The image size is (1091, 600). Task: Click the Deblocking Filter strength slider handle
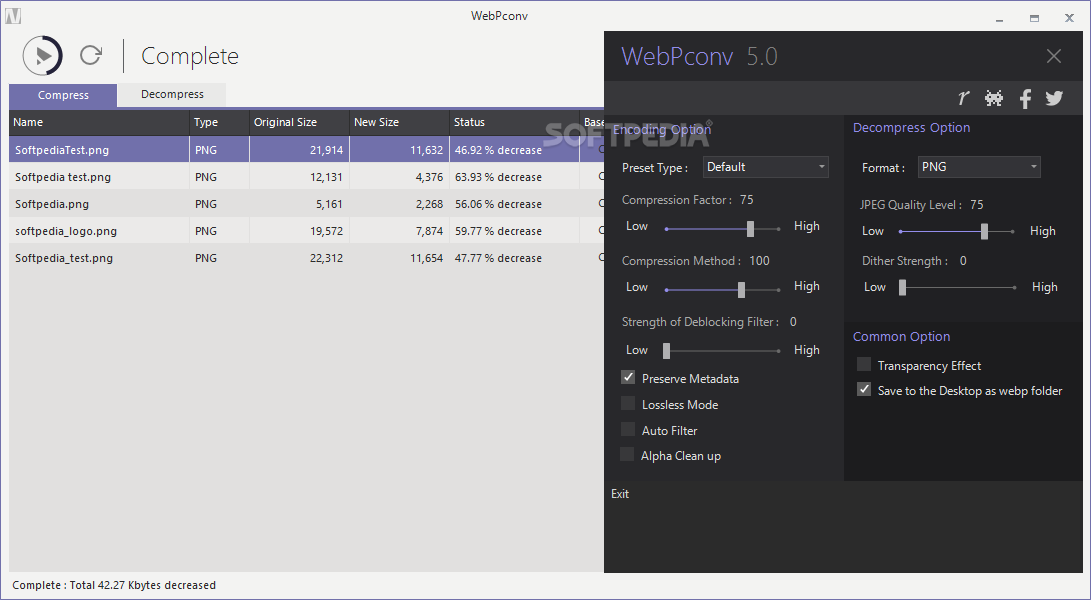click(x=666, y=351)
